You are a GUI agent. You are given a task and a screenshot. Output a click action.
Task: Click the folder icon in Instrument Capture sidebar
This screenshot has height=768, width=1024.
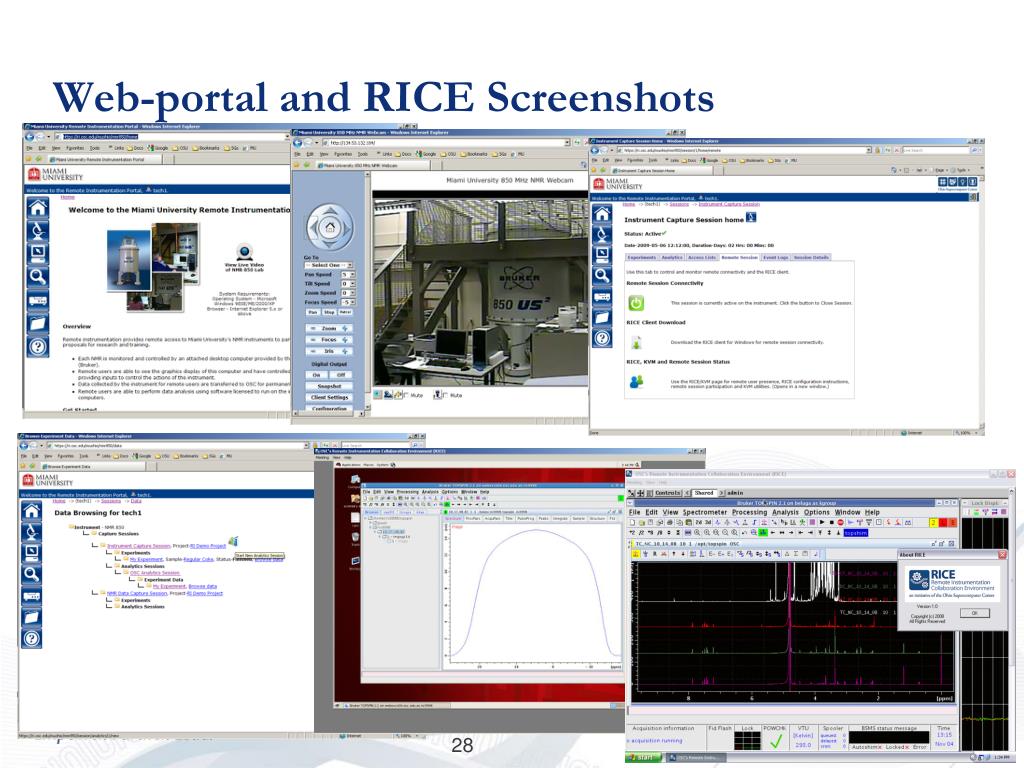pos(602,317)
